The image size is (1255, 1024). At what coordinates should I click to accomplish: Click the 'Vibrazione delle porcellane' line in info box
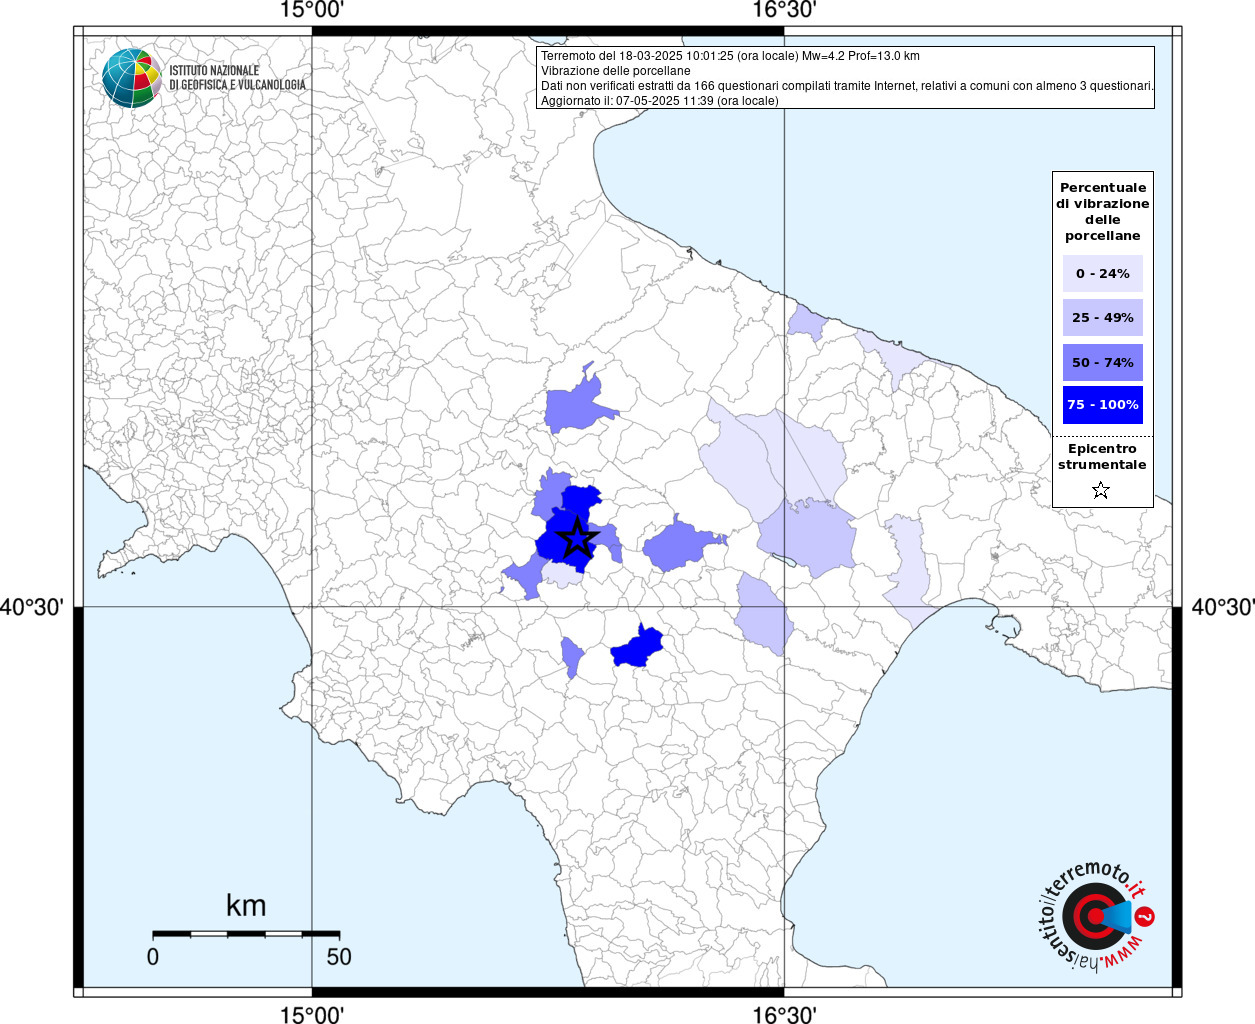click(x=615, y=71)
